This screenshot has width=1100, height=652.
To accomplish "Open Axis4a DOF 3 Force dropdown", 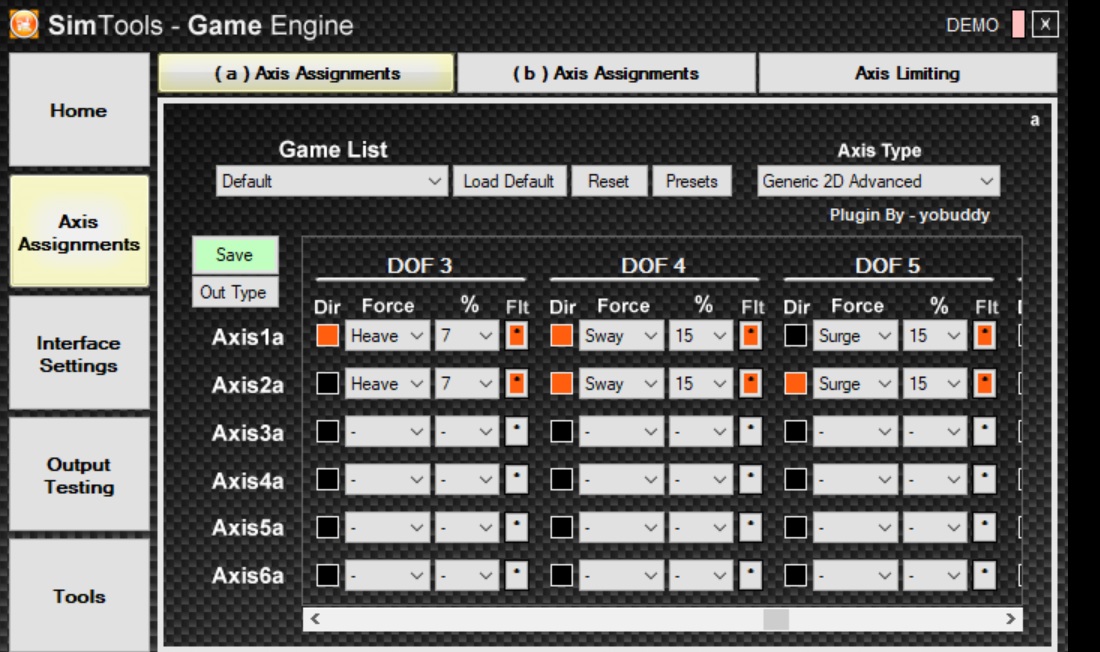I will coord(387,479).
